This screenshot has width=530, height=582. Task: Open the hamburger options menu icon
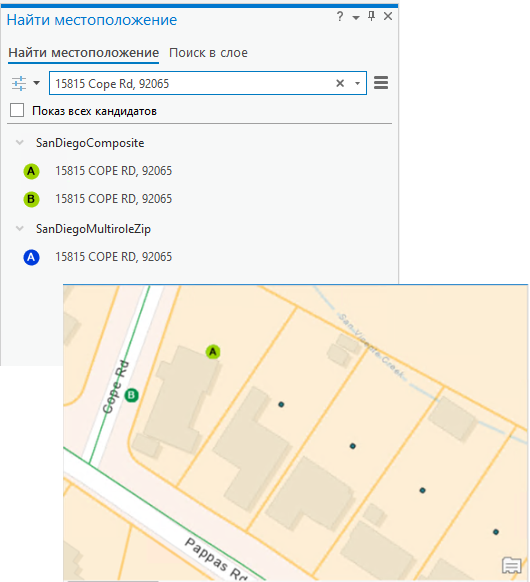pos(381,82)
